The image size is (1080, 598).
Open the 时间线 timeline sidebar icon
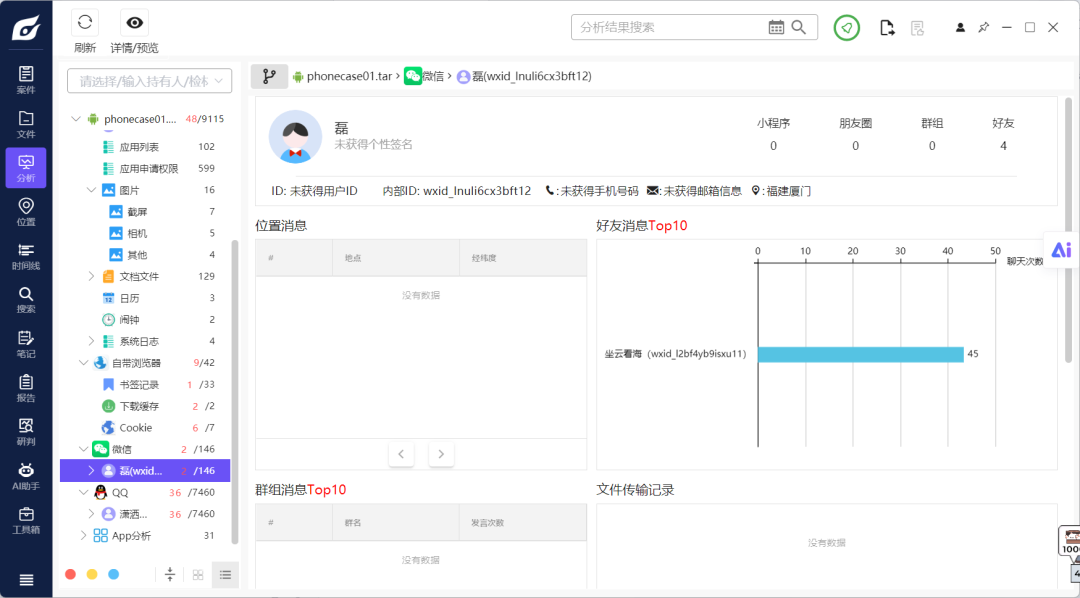click(26, 256)
